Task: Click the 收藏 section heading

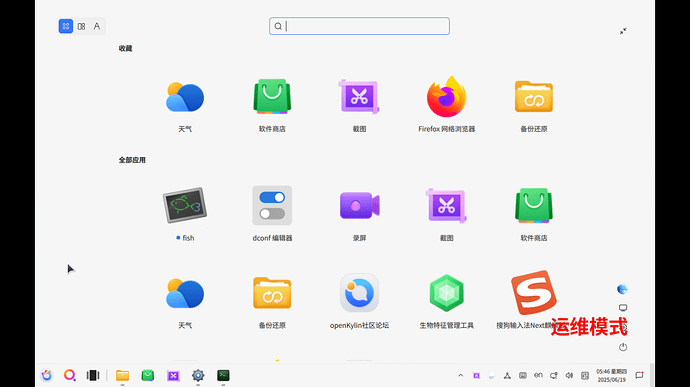Action: point(125,48)
